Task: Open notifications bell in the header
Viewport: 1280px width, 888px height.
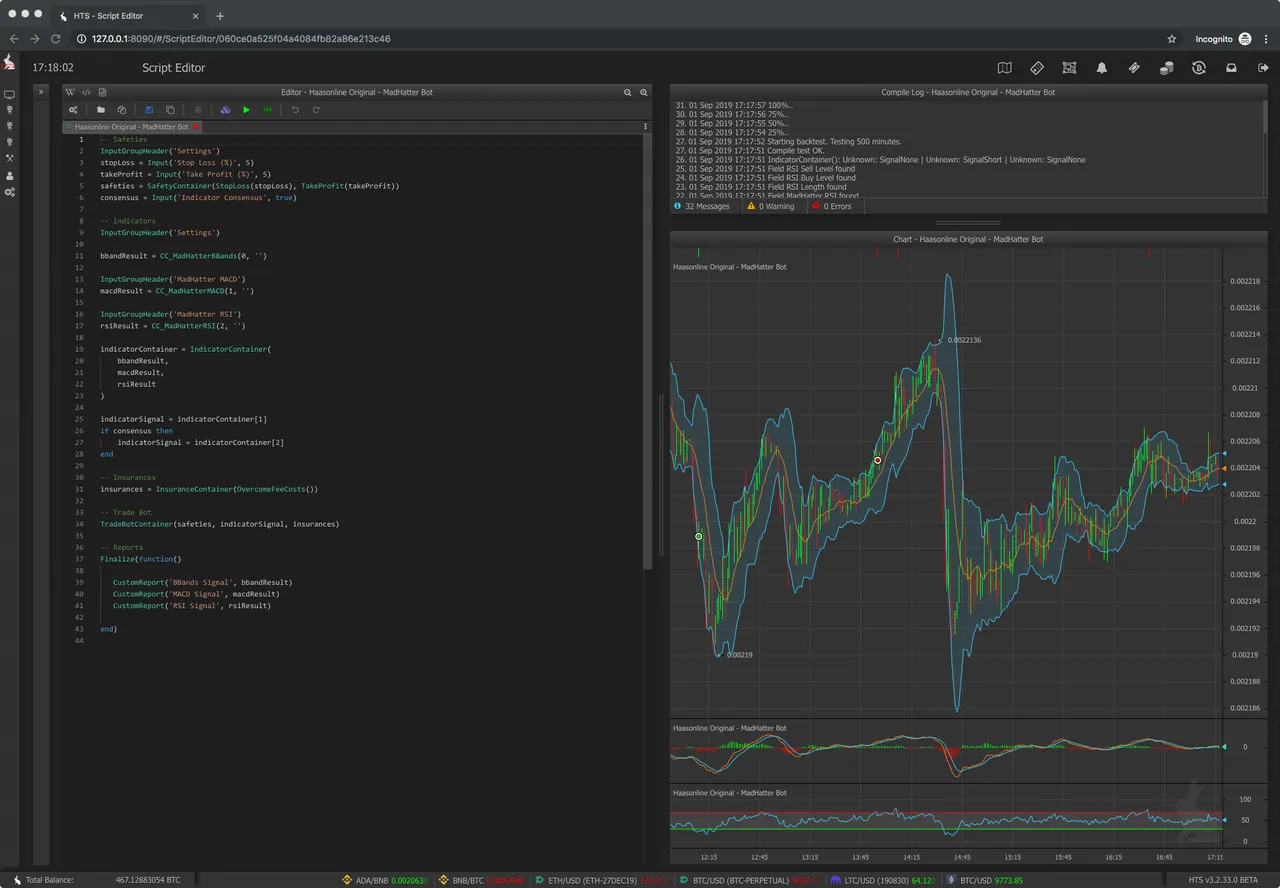Action: (x=1102, y=68)
